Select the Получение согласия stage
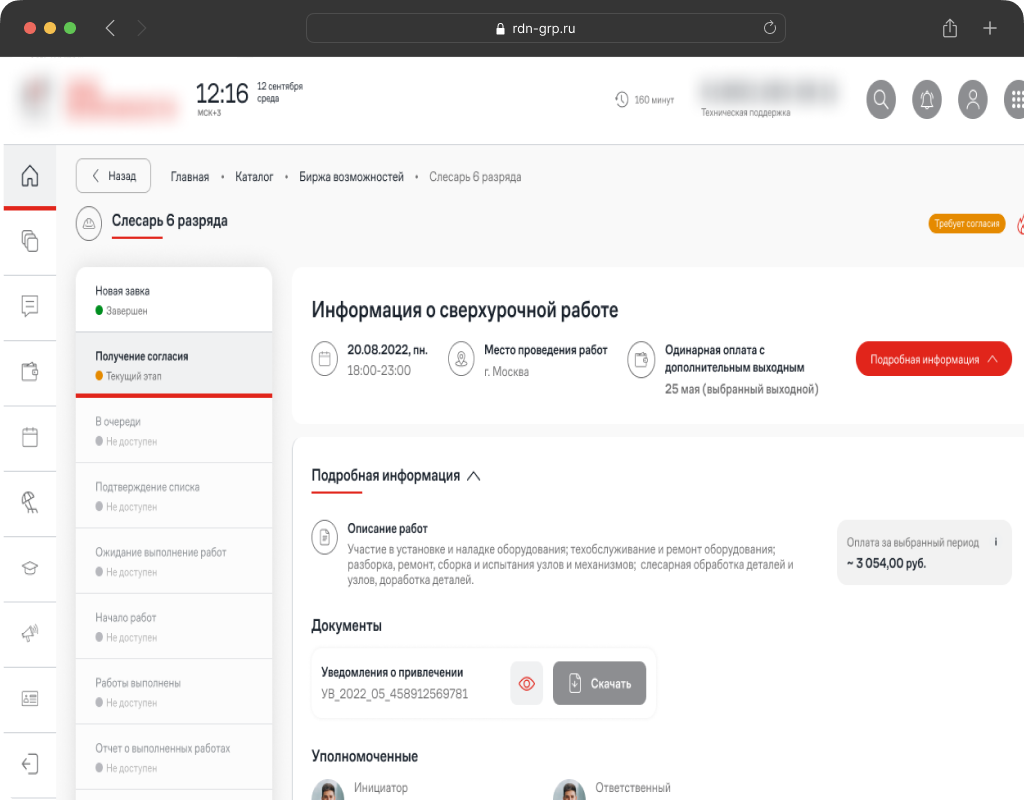This screenshot has height=800, width=1024. (173, 365)
